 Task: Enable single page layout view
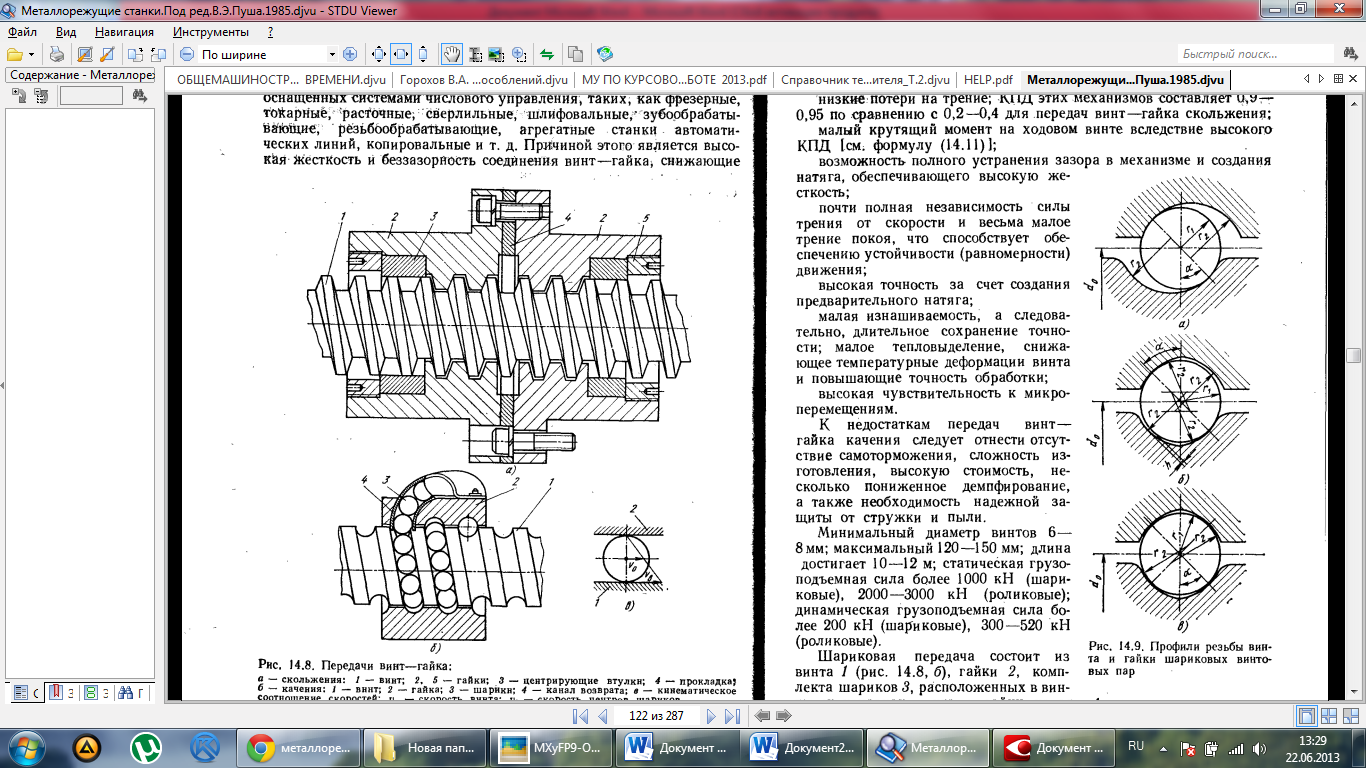click(x=1306, y=716)
